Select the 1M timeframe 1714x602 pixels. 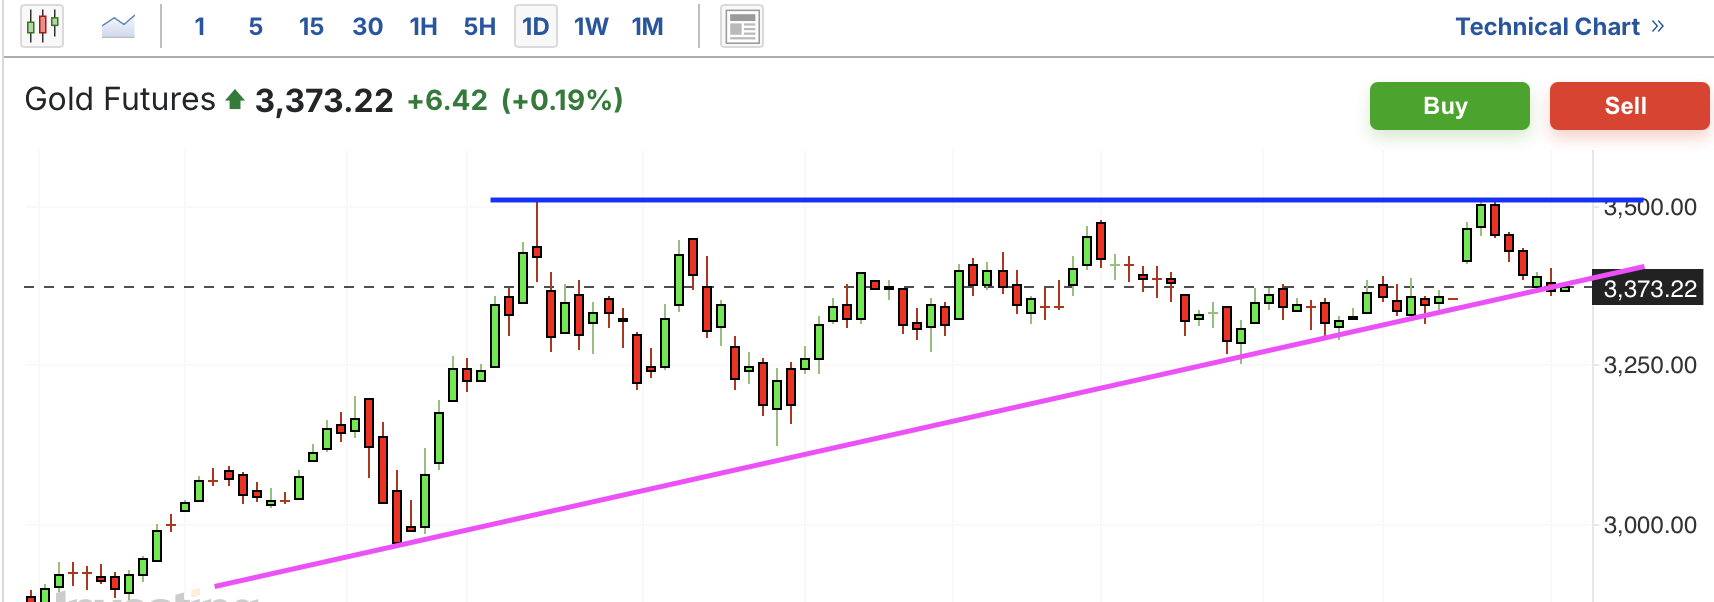pyautogui.click(x=647, y=26)
